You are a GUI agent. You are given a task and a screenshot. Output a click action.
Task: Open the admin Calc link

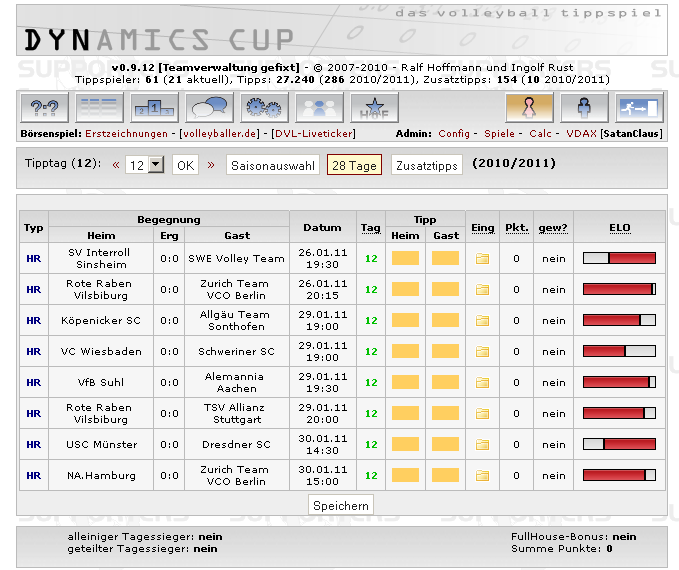point(540,133)
